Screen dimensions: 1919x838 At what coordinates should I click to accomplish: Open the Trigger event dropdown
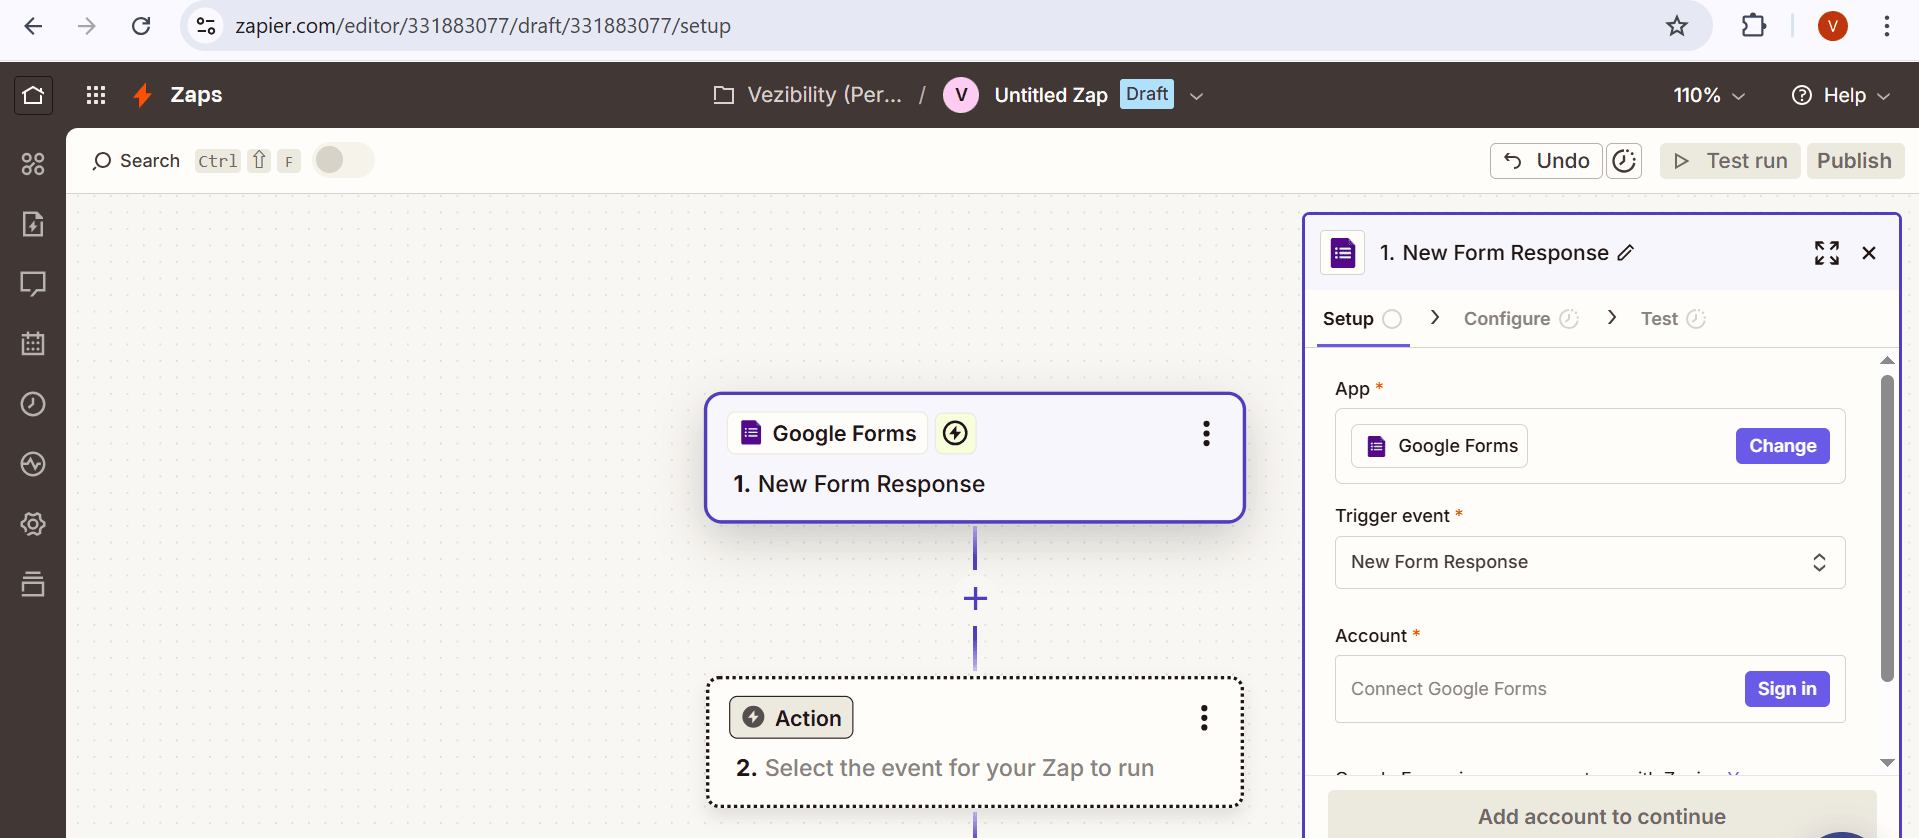point(1589,562)
